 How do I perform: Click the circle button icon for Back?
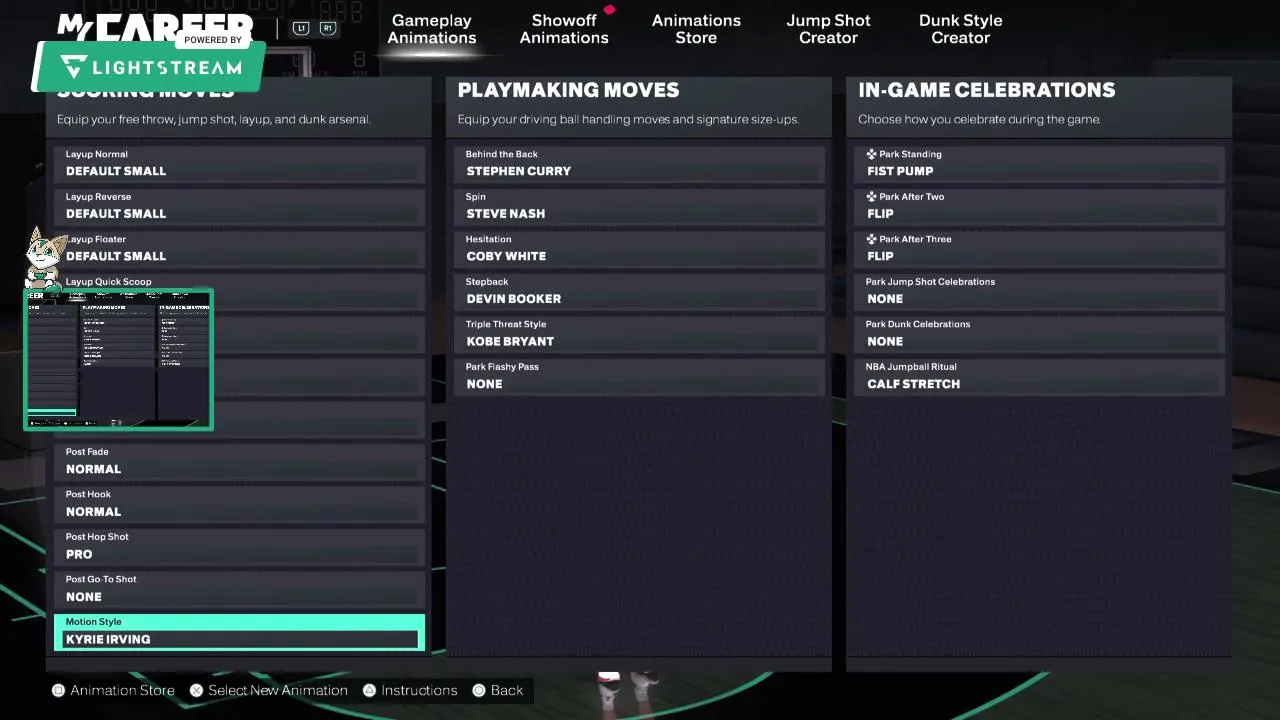pyautogui.click(x=479, y=690)
